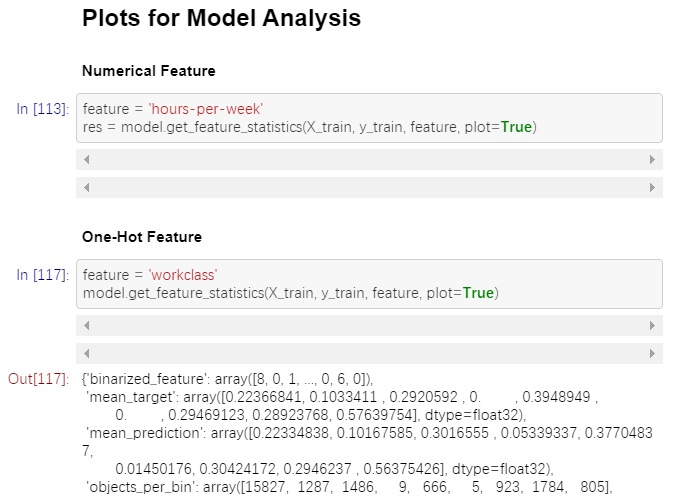Click right arrow of second scrollbar under In [113] cell
The width and height of the screenshot is (680, 498).
point(652,187)
